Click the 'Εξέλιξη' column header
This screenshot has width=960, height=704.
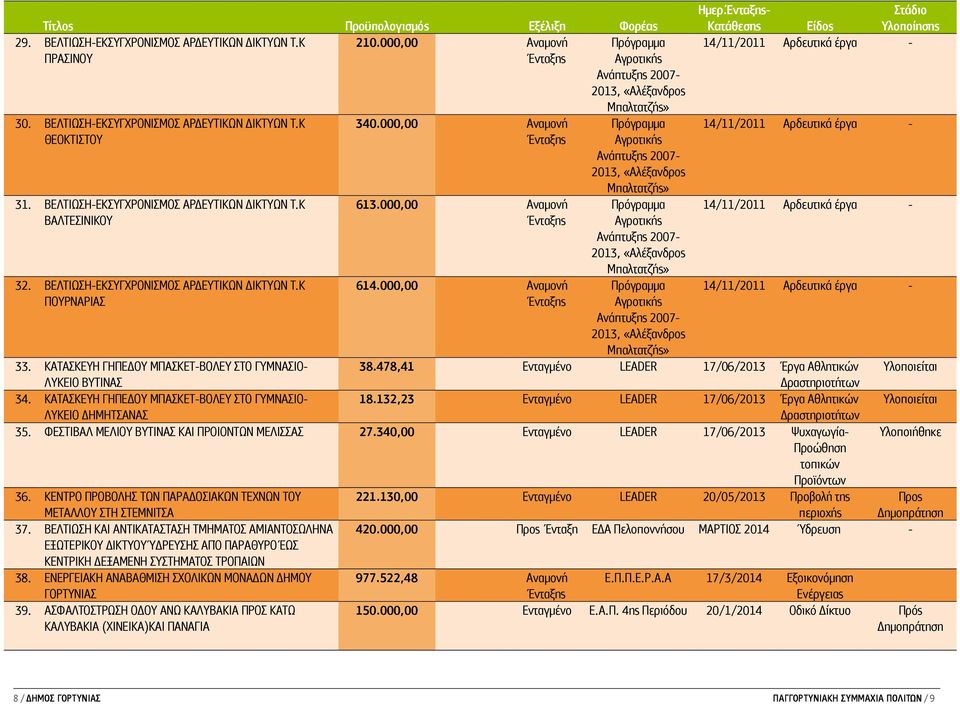tap(547, 26)
